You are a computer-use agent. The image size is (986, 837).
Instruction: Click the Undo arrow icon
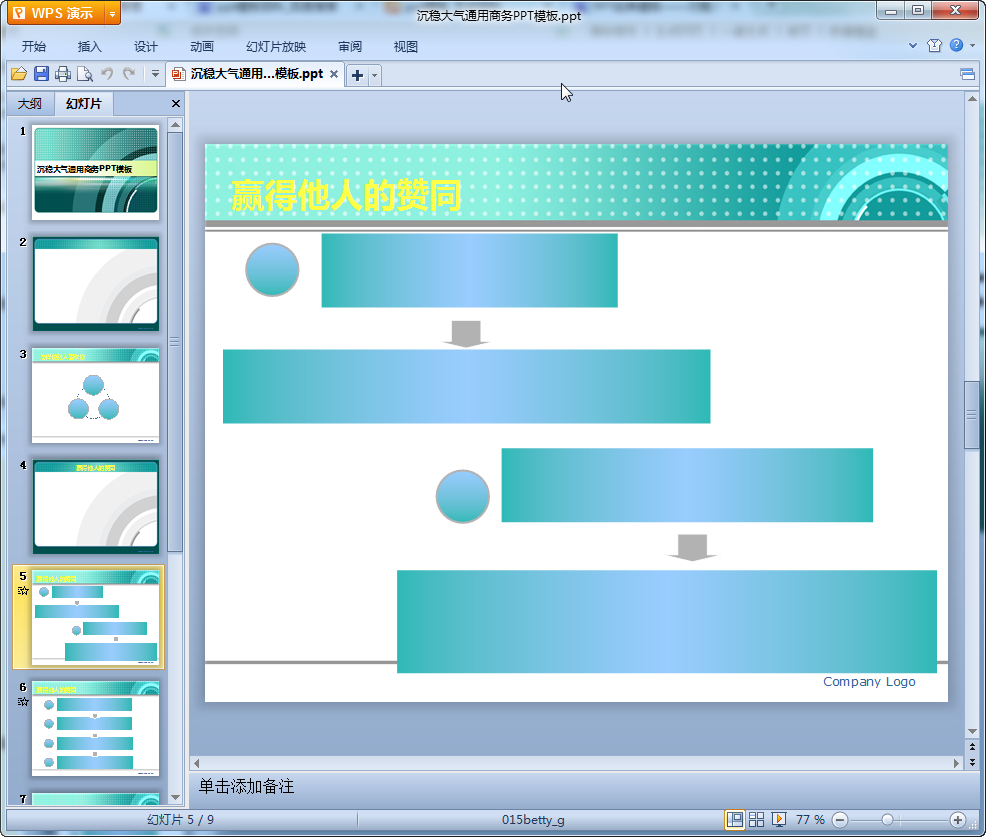coord(108,74)
